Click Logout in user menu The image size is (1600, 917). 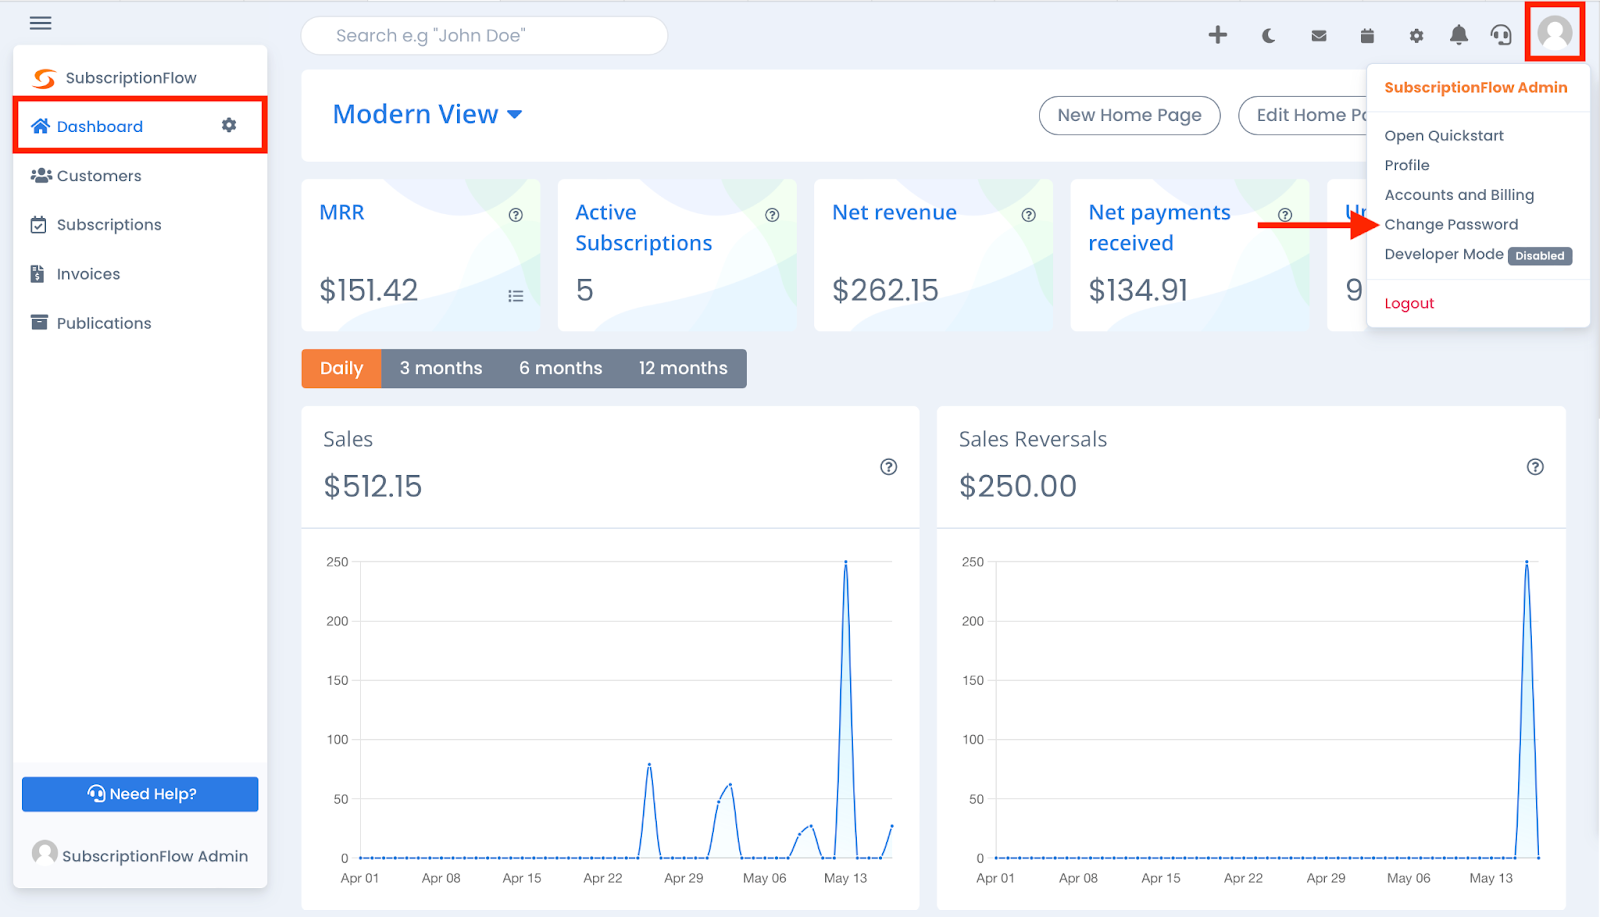click(x=1409, y=303)
